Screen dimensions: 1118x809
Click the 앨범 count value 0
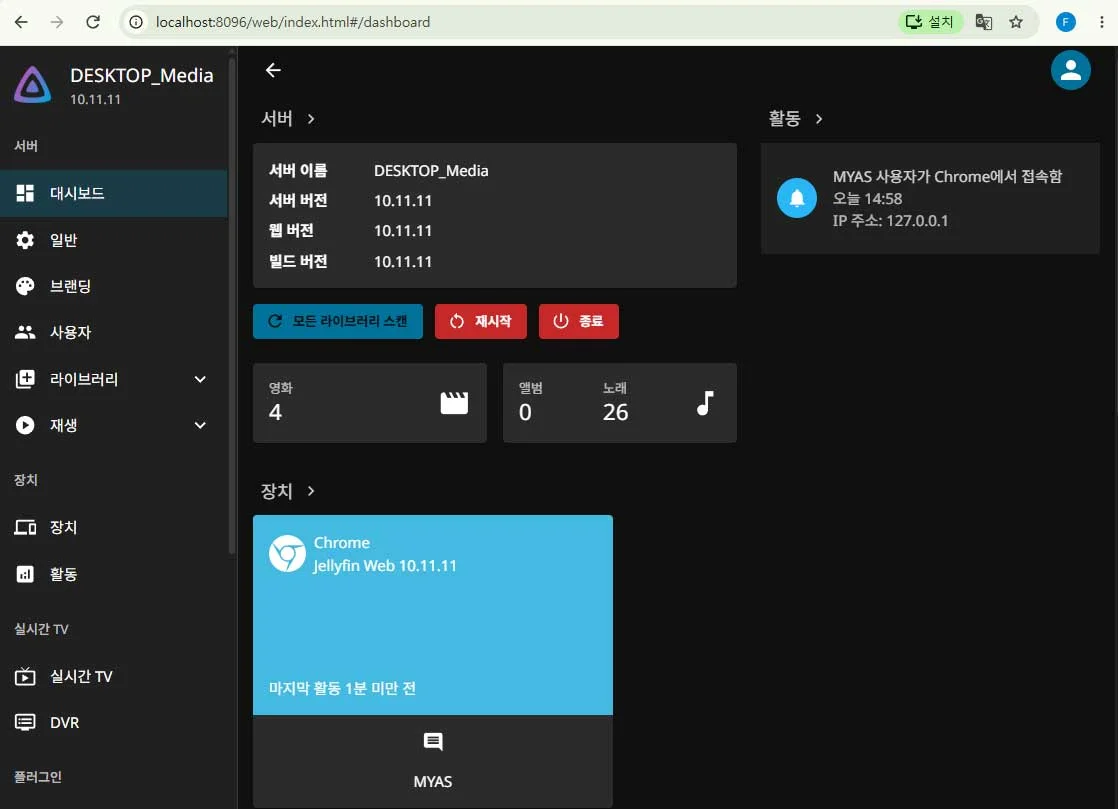525,413
